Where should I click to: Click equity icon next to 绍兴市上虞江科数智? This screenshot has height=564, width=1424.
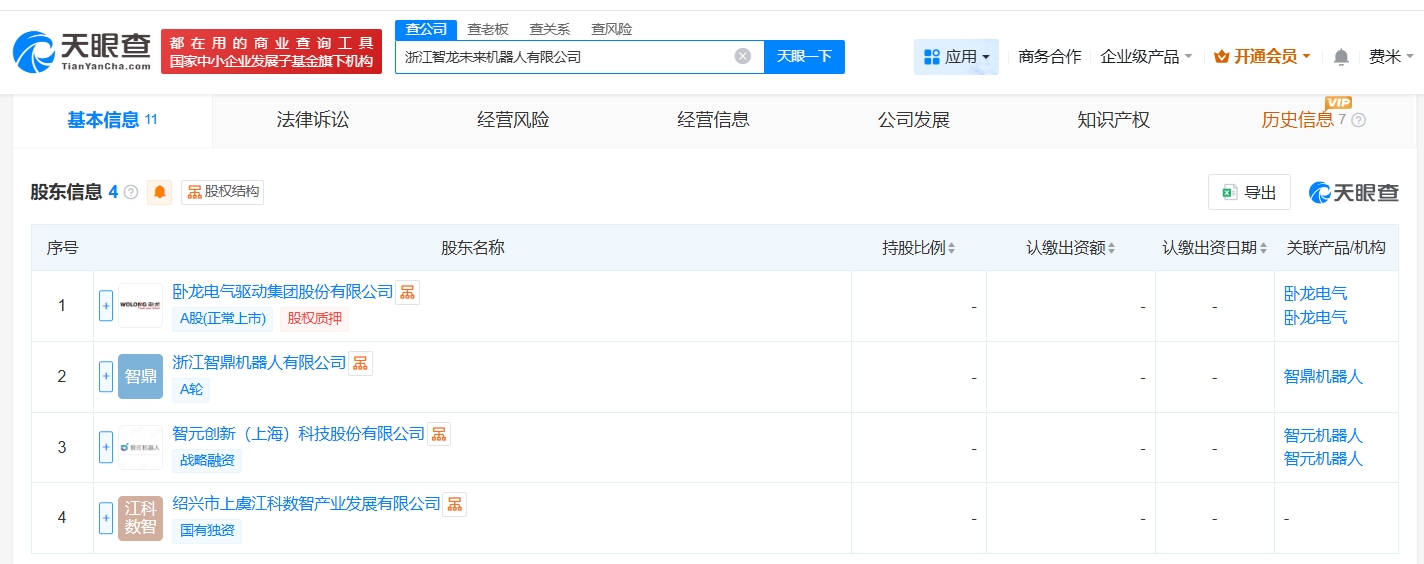[x=454, y=504]
